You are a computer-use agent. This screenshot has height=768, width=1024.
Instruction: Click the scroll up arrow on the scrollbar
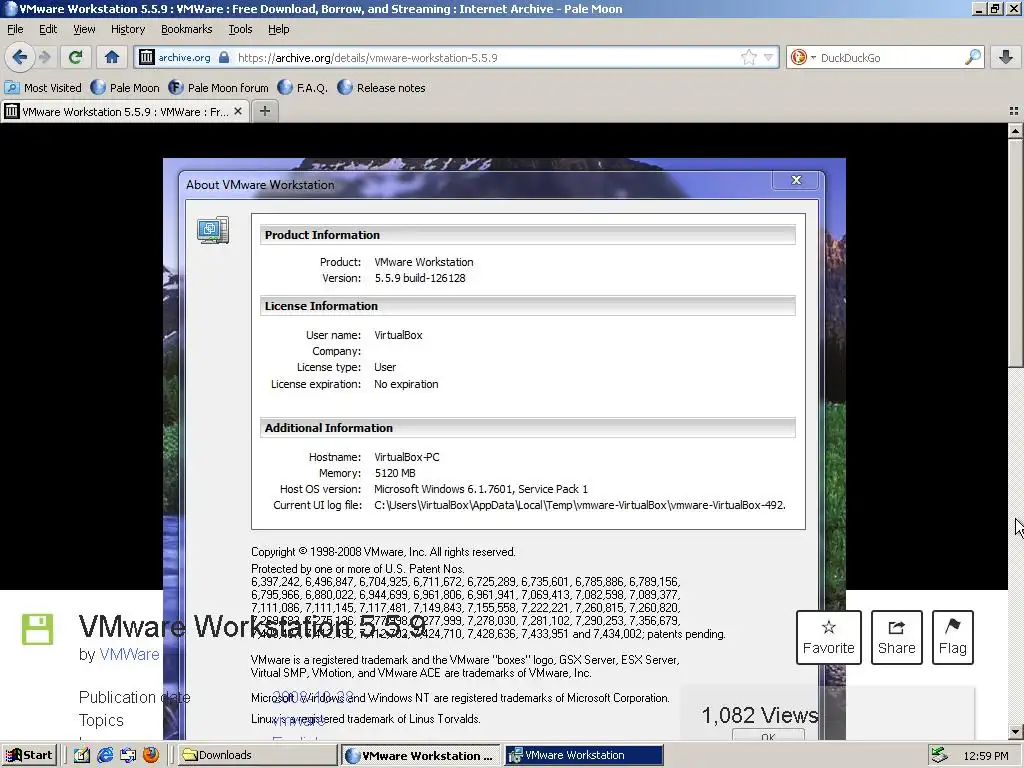(1016, 131)
